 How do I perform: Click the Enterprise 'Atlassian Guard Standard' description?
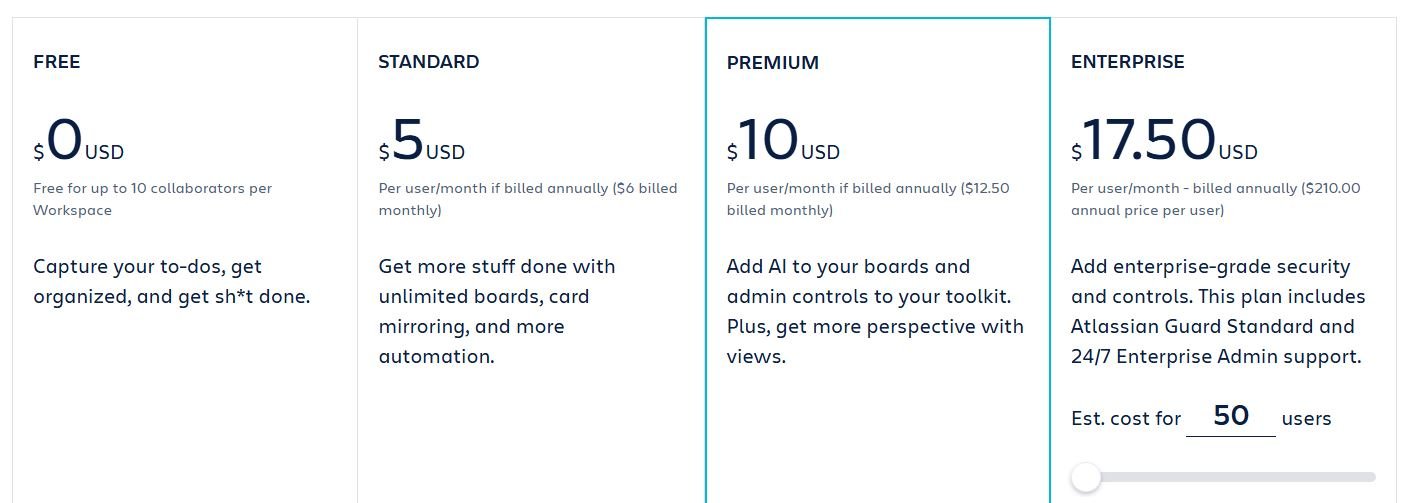coord(1218,312)
